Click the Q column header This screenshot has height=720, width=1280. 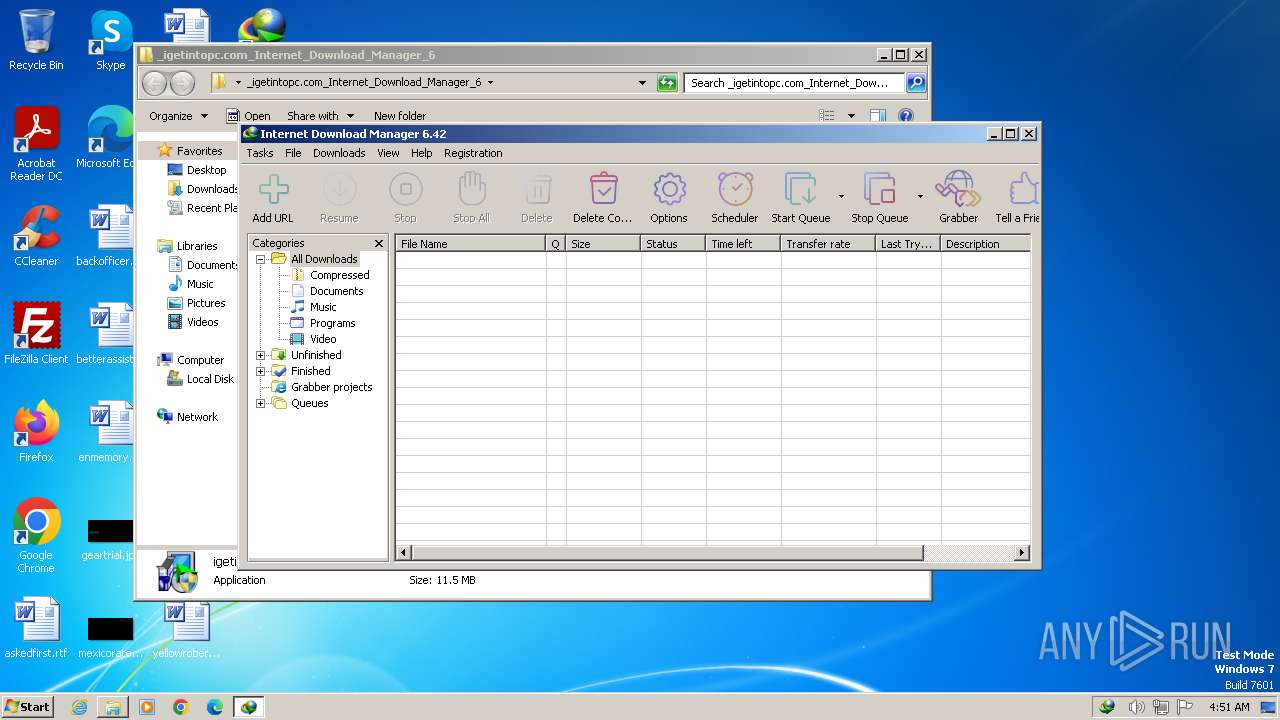click(x=556, y=244)
